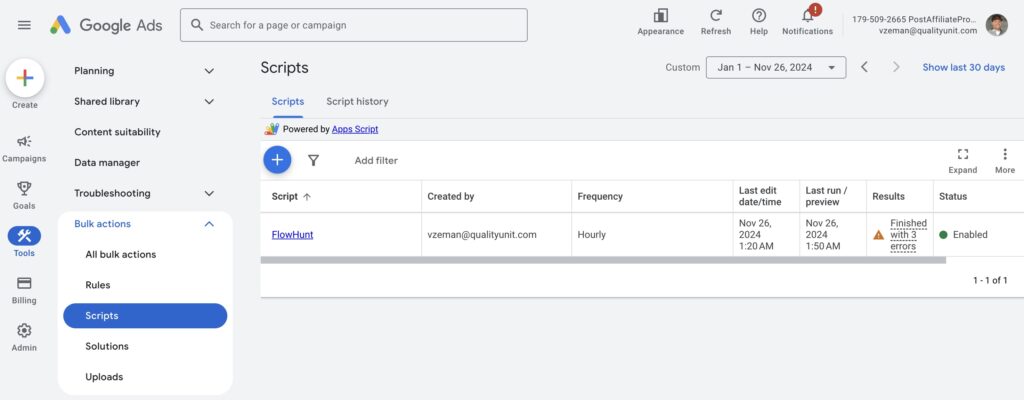Click the Frequency column header
The image size is (1024, 400).
click(600, 196)
